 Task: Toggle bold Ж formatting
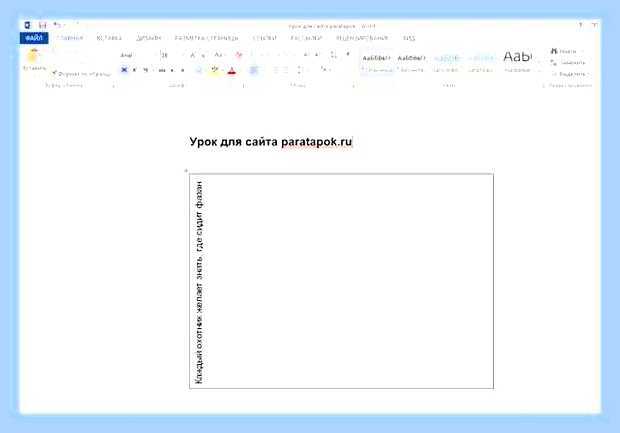(124, 70)
